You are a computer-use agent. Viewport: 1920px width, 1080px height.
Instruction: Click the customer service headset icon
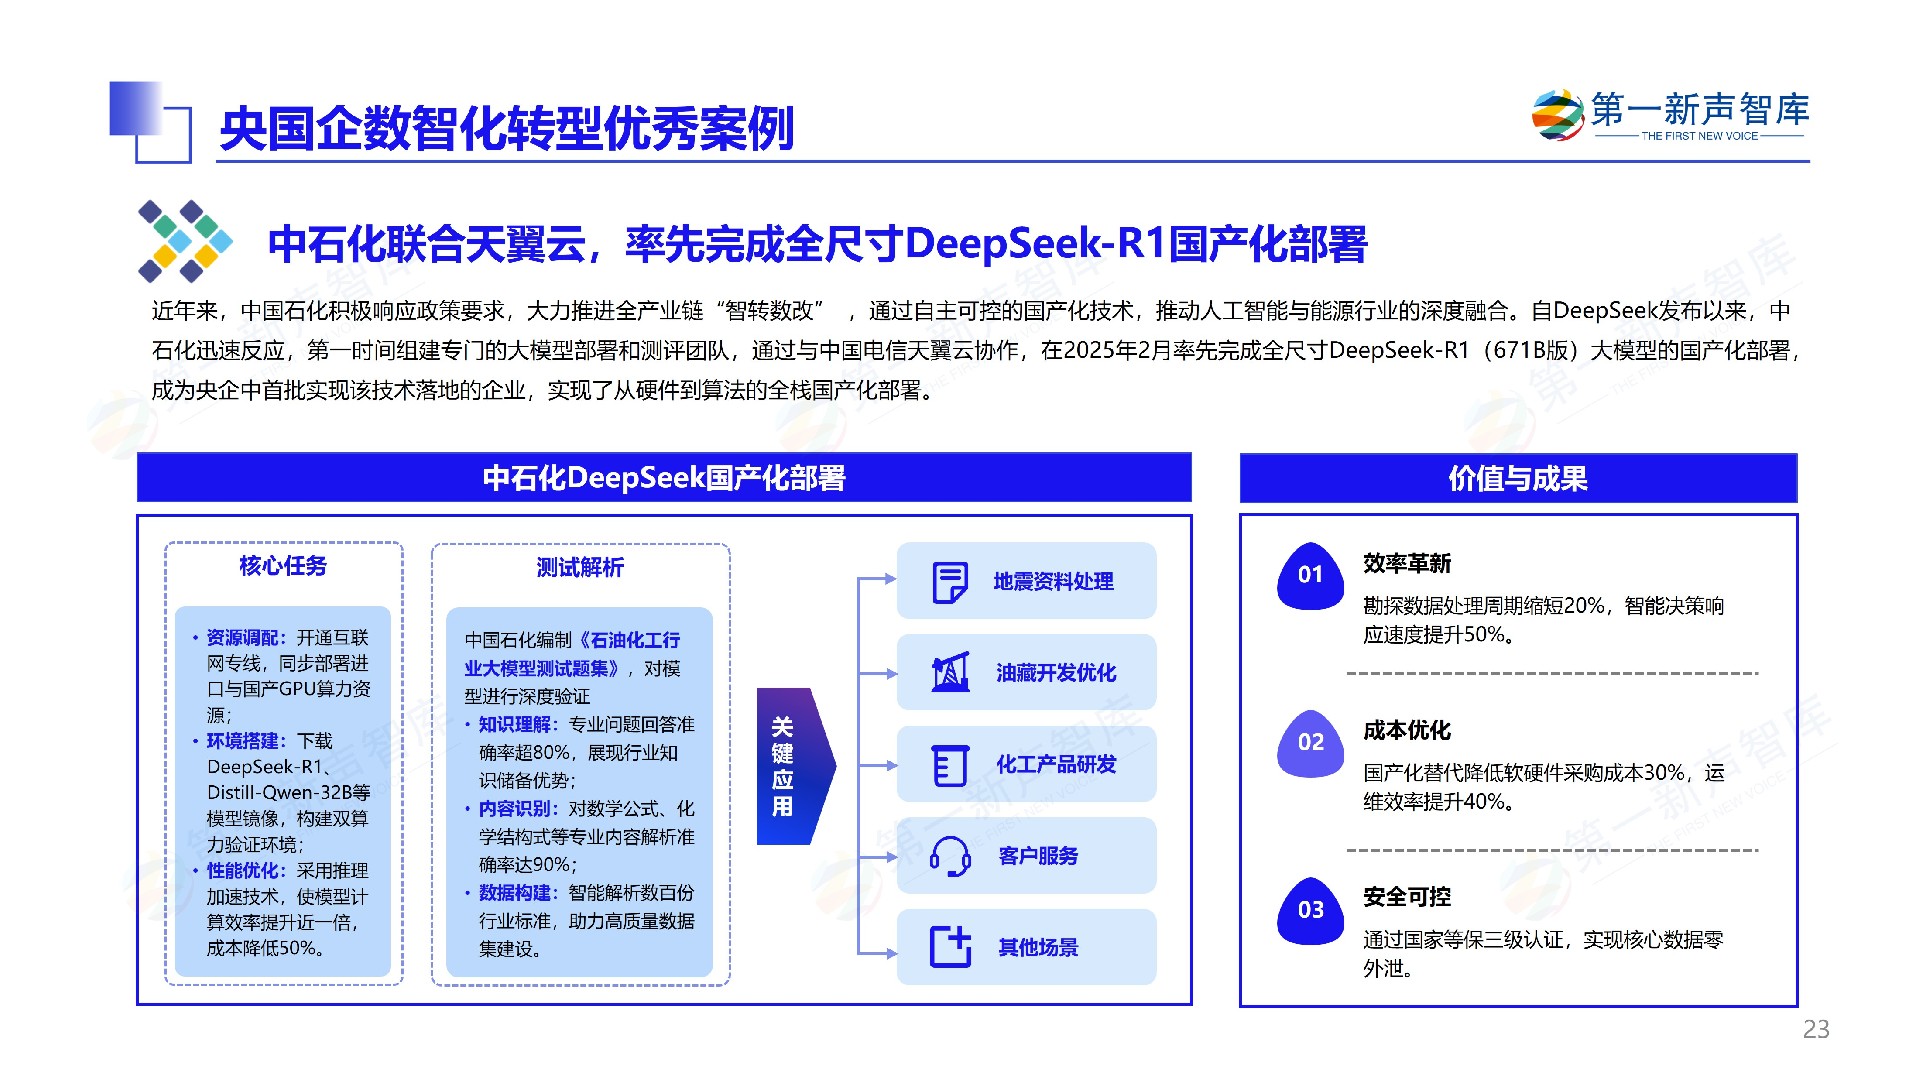[949, 856]
